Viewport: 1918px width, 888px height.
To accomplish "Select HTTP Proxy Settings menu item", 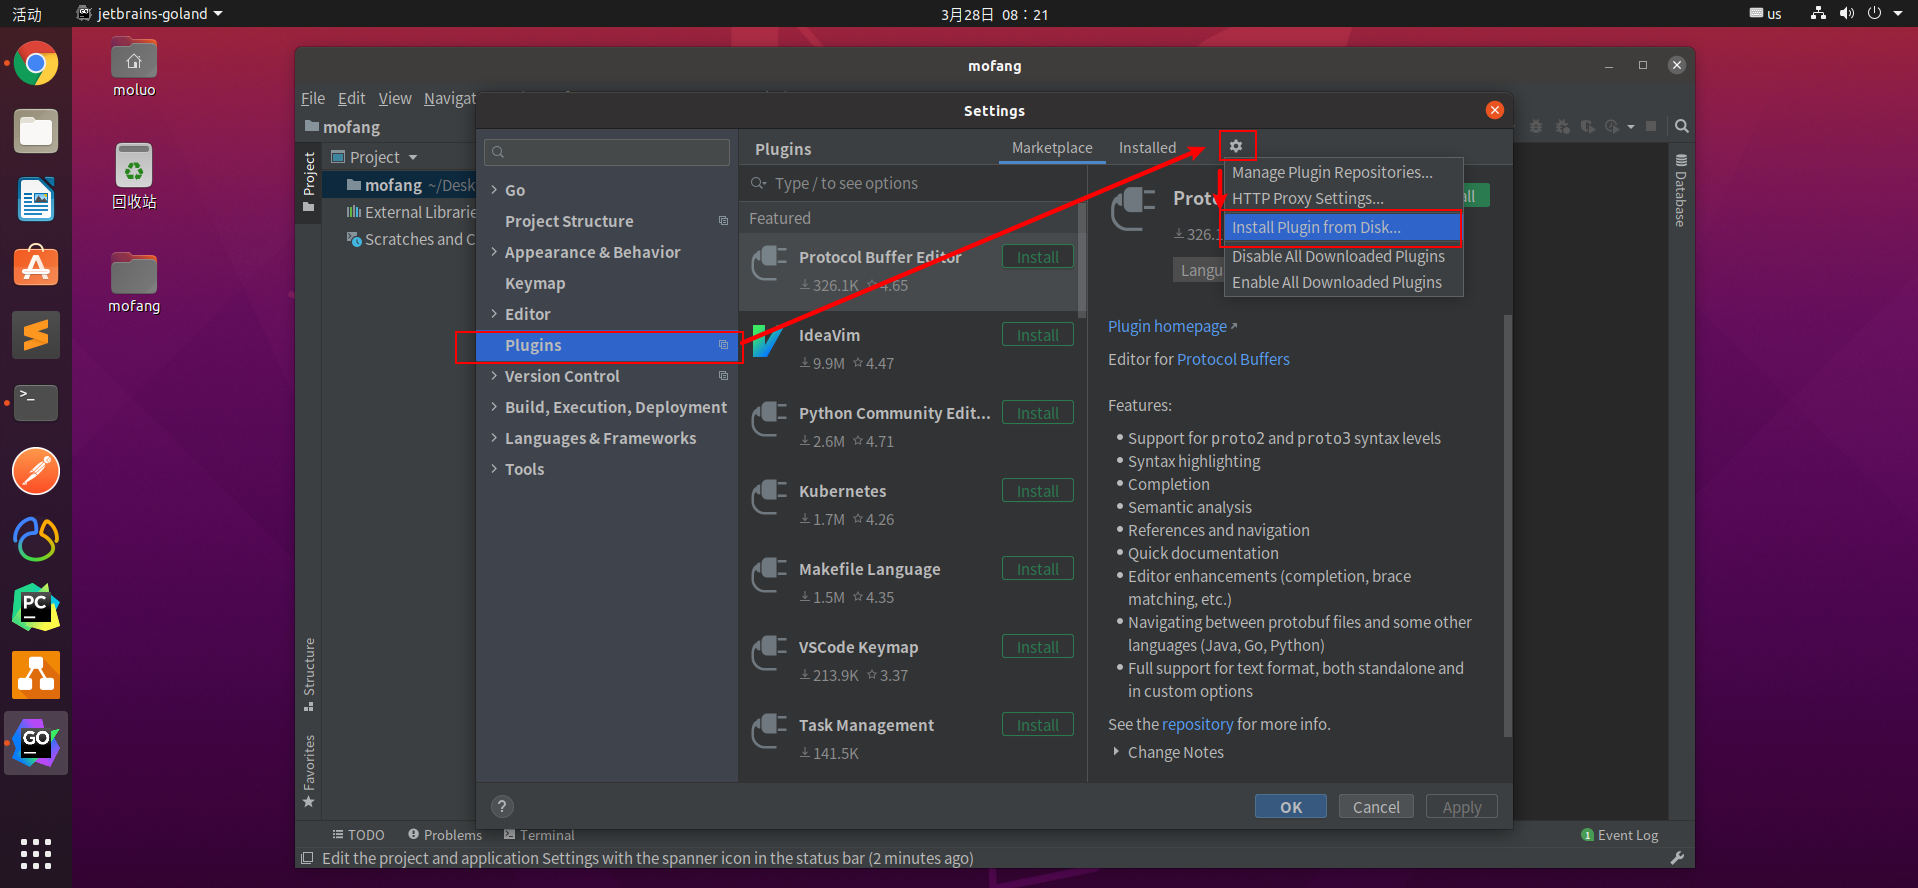I will click(1308, 198).
